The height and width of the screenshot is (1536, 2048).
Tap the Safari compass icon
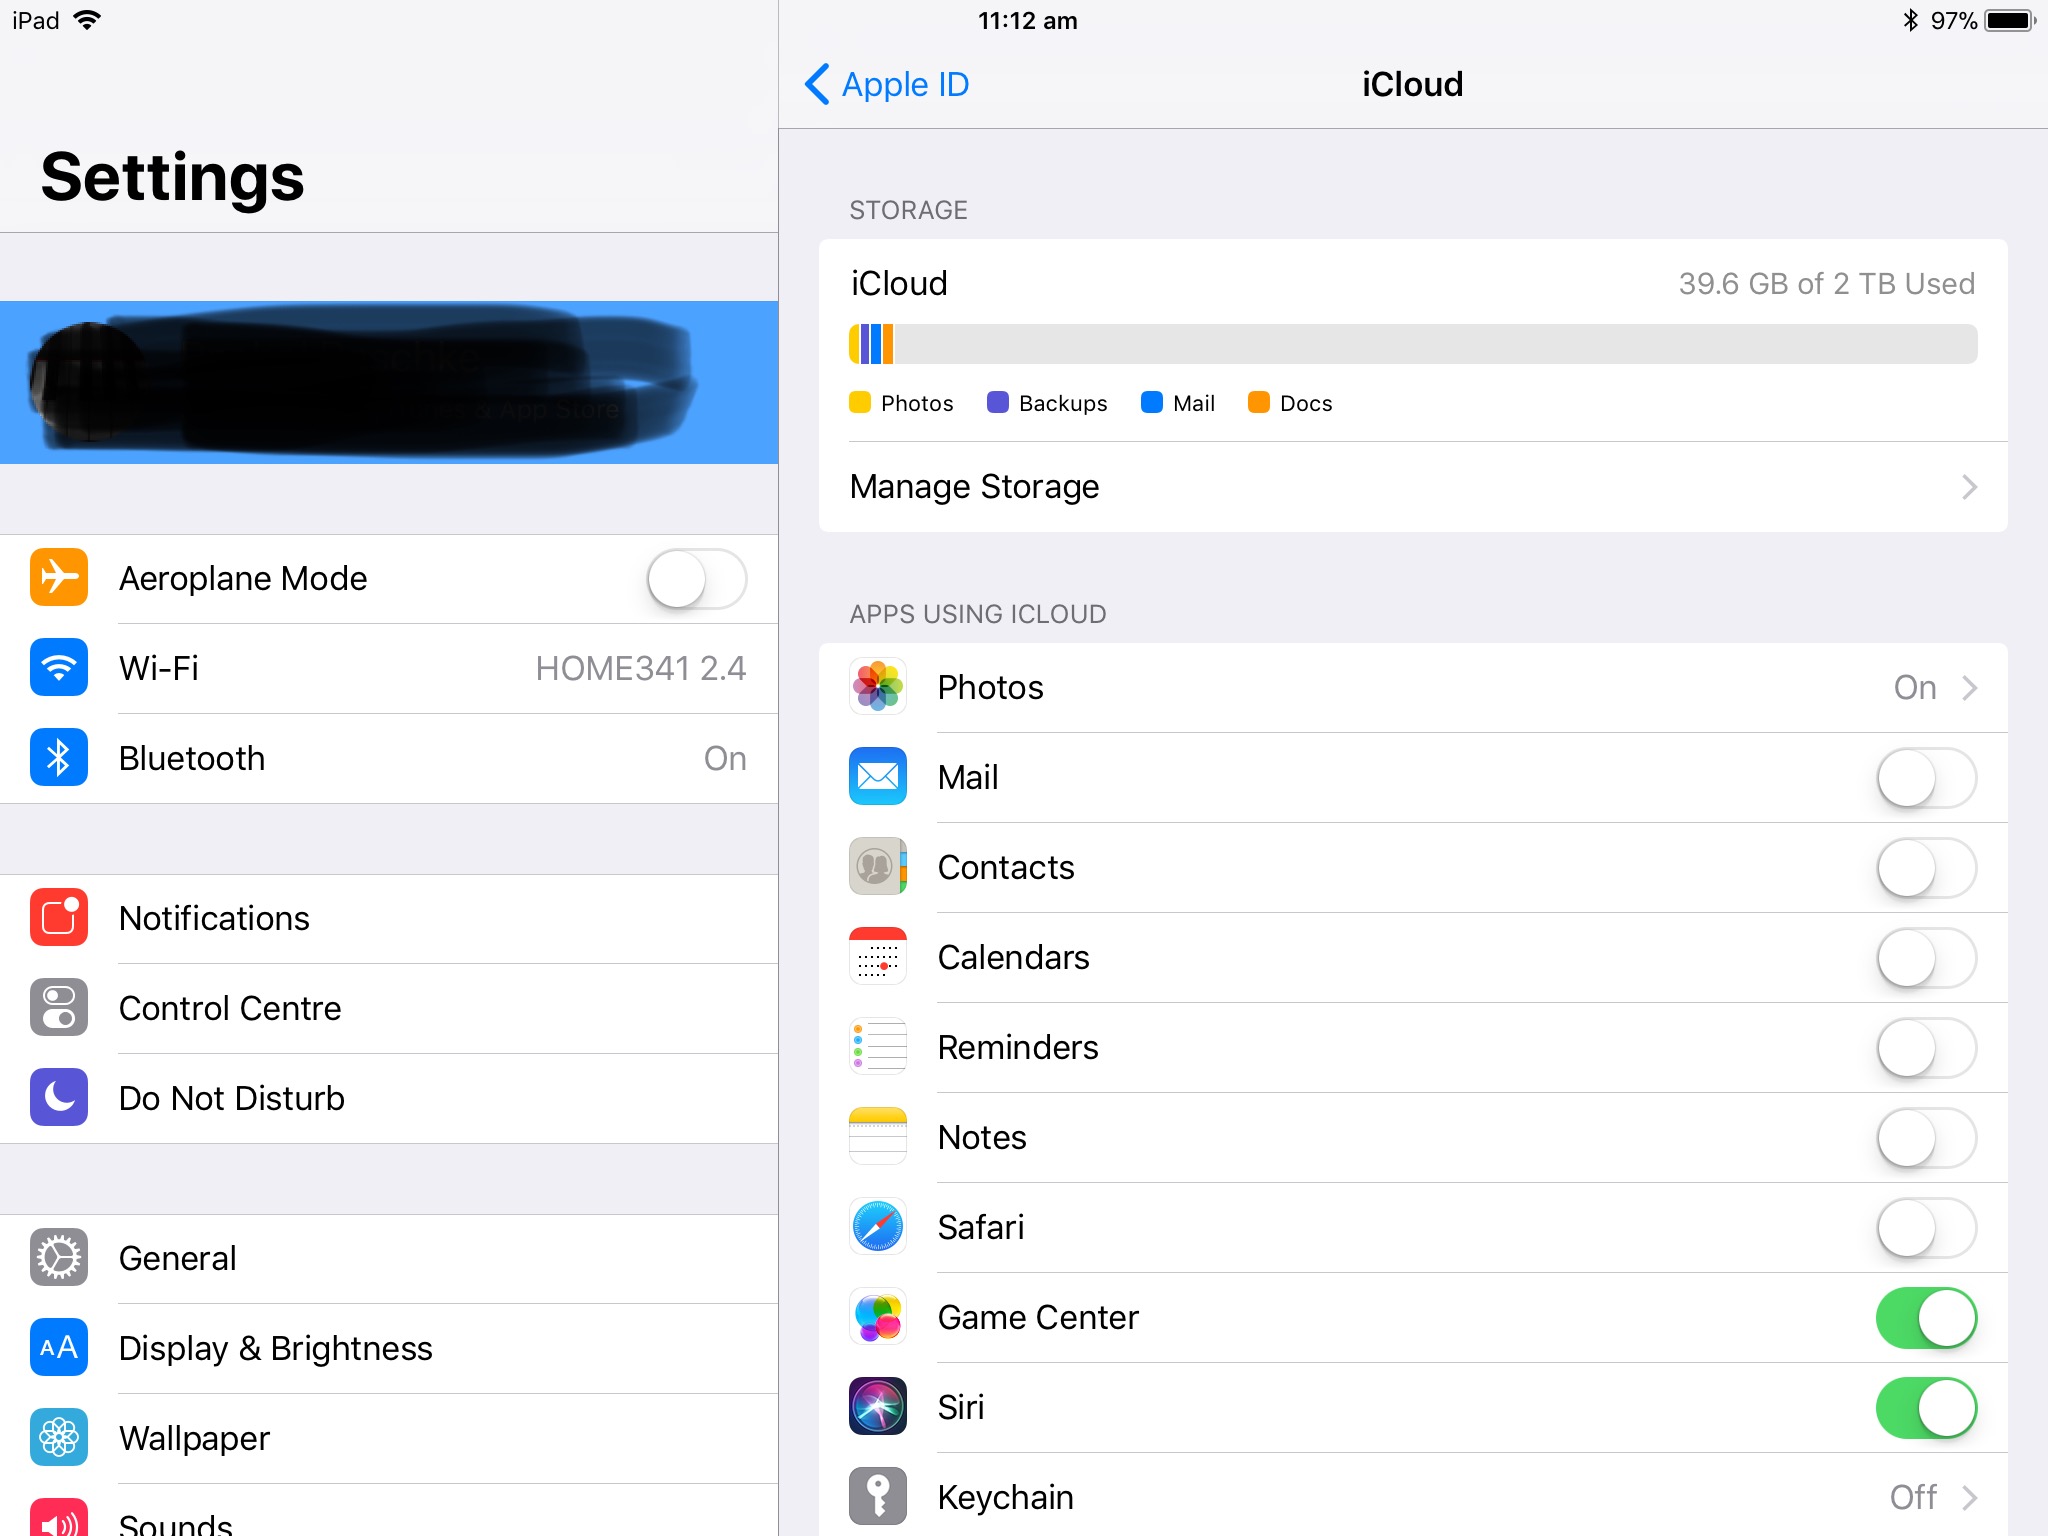tap(877, 1227)
